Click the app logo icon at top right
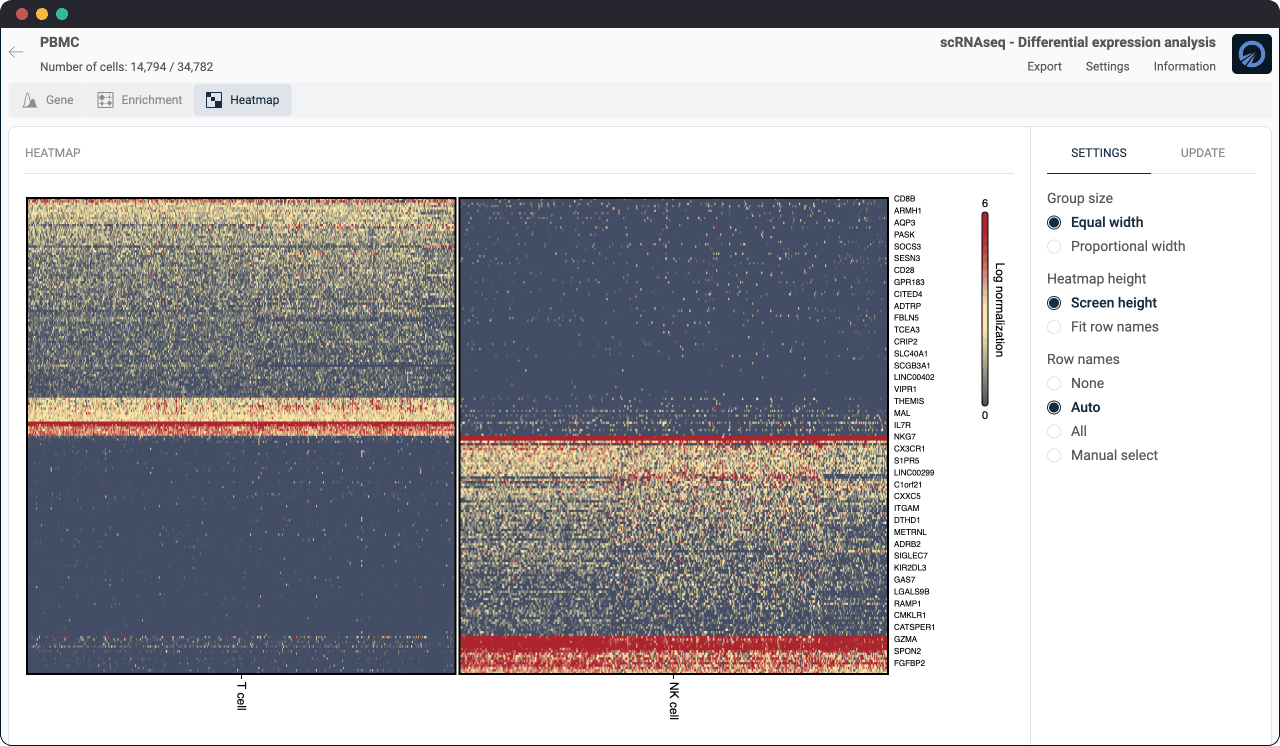The image size is (1280, 746). click(1251, 54)
